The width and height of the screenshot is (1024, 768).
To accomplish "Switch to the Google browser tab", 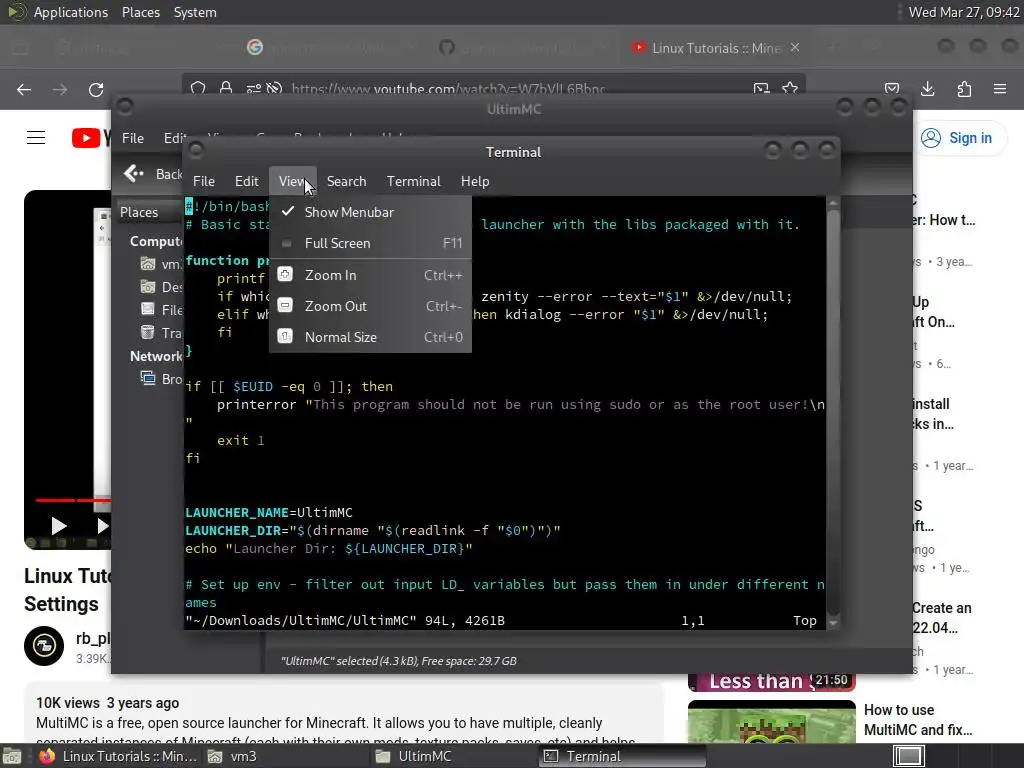I will tap(330, 47).
